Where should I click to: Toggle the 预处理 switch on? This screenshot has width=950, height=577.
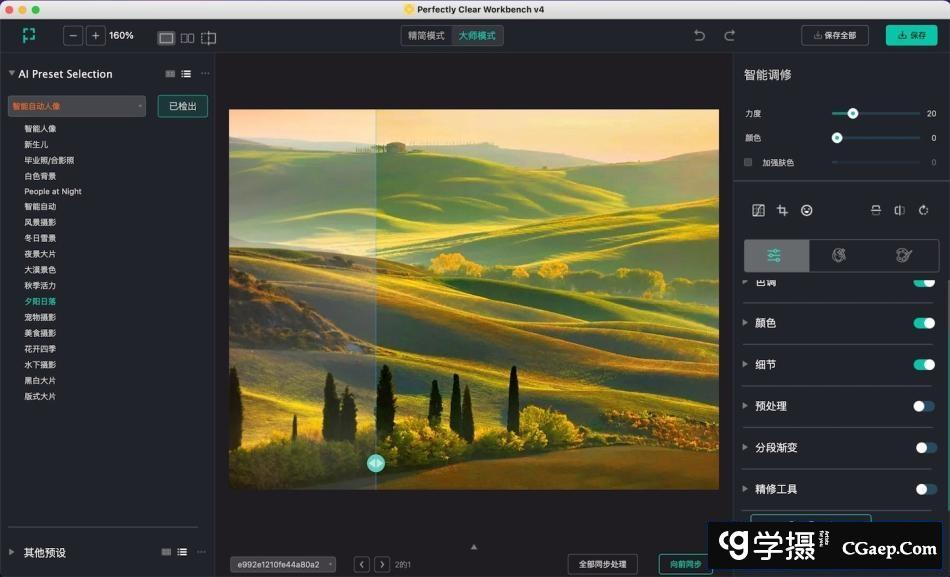925,406
